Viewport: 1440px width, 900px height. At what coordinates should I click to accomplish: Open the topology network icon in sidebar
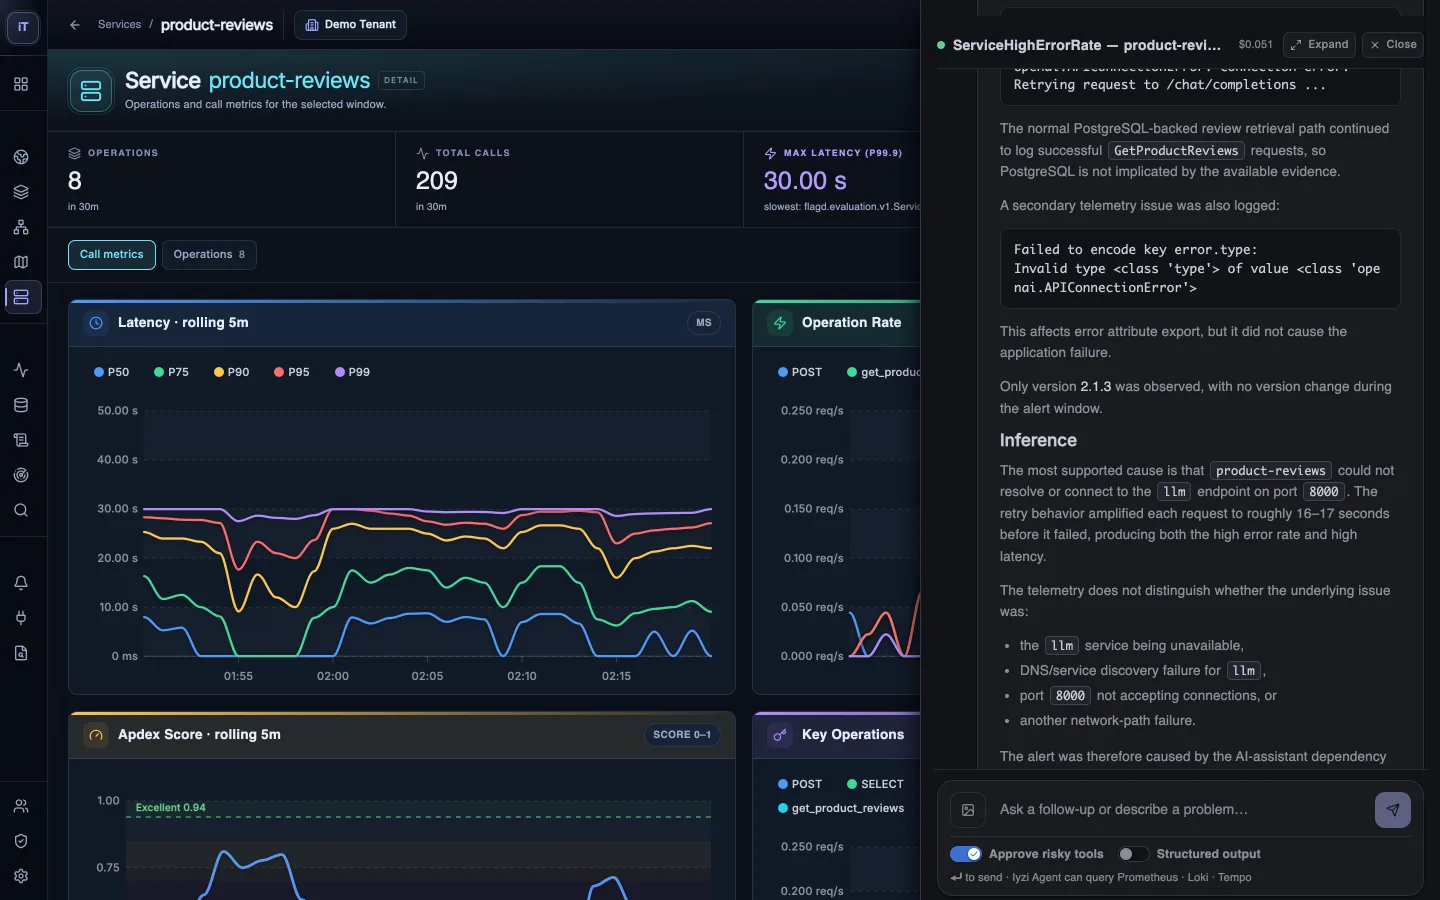[21, 227]
